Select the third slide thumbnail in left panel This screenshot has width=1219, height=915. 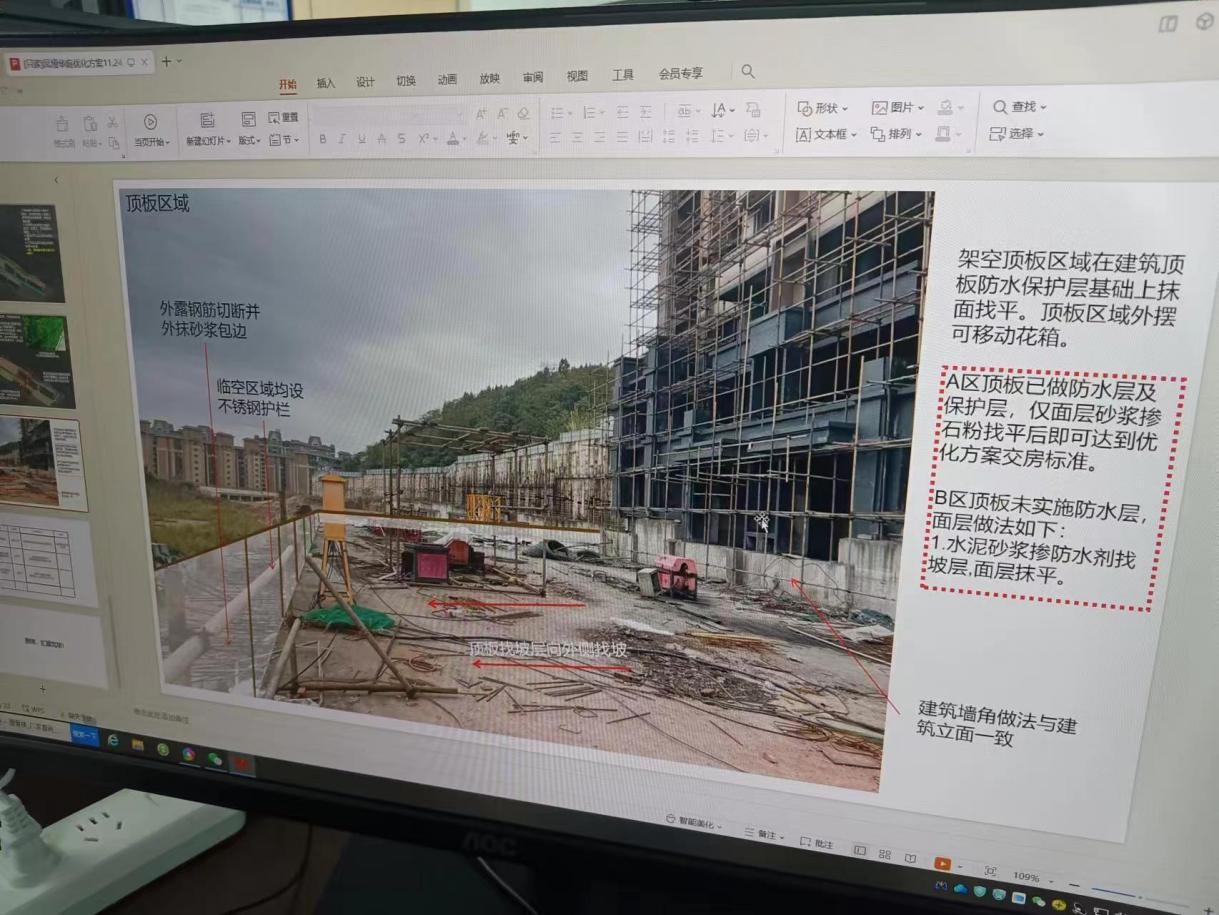click(x=41, y=458)
